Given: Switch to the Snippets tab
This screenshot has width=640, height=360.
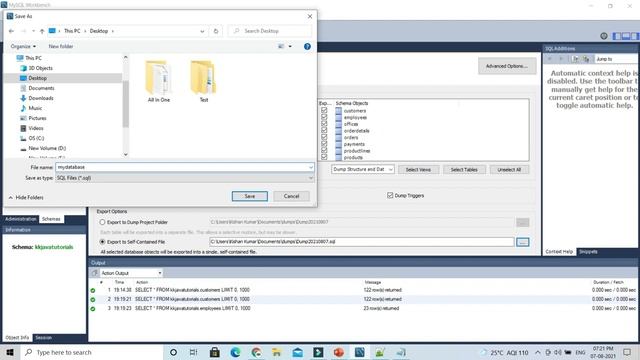Looking at the screenshot, I should [x=588, y=252].
